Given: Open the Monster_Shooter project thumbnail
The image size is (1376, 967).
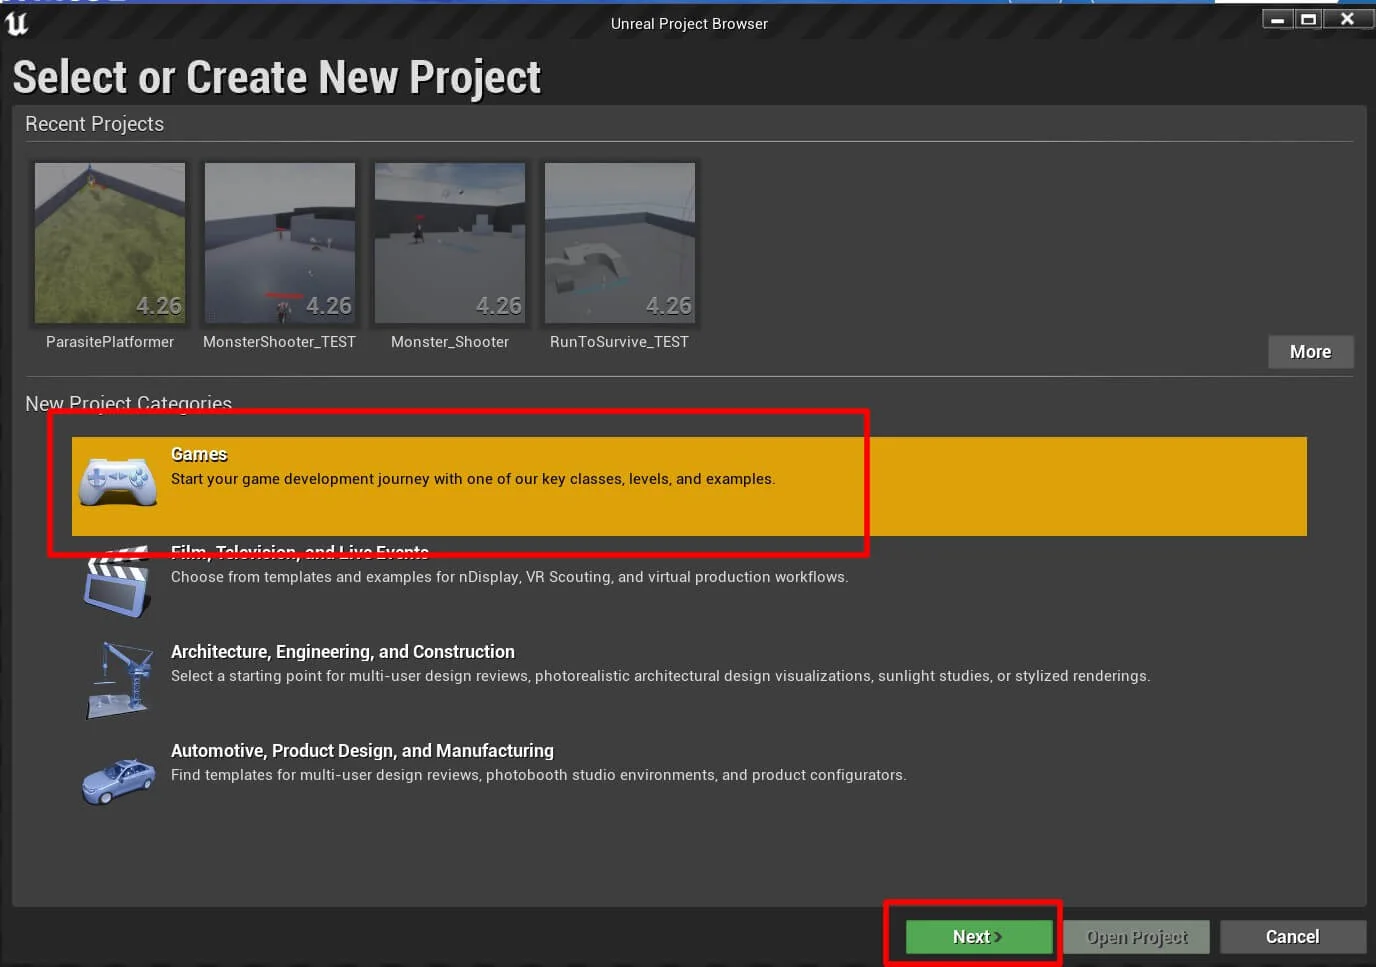Looking at the screenshot, I should 450,243.
